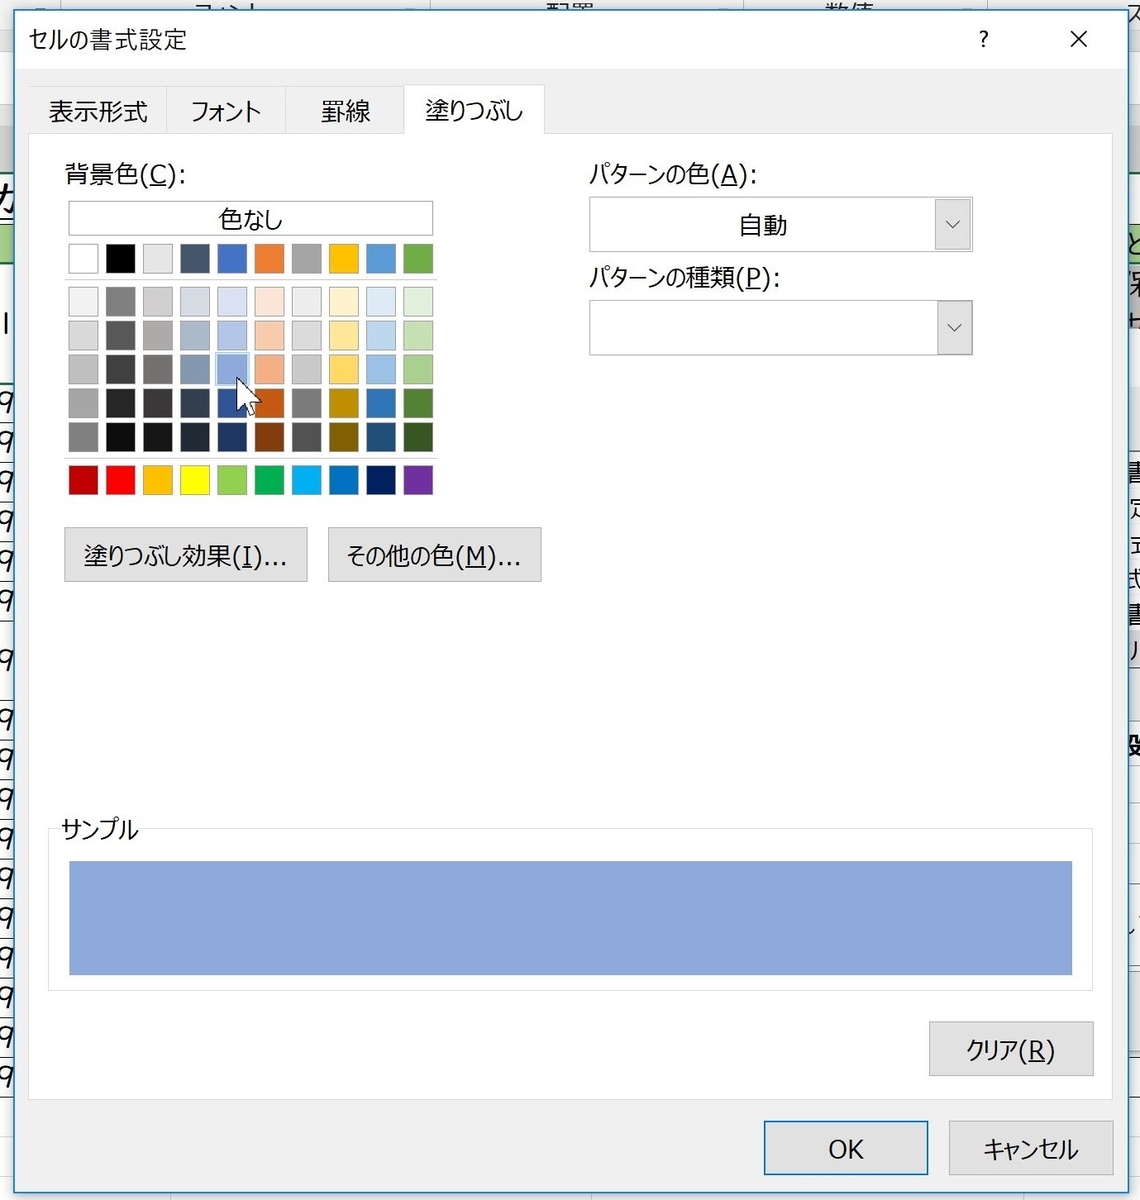This screenshot has height=1200, width=1140.
Task: Select the red standard color swatch
Action: pyautogui.click(x=119, y=480)
